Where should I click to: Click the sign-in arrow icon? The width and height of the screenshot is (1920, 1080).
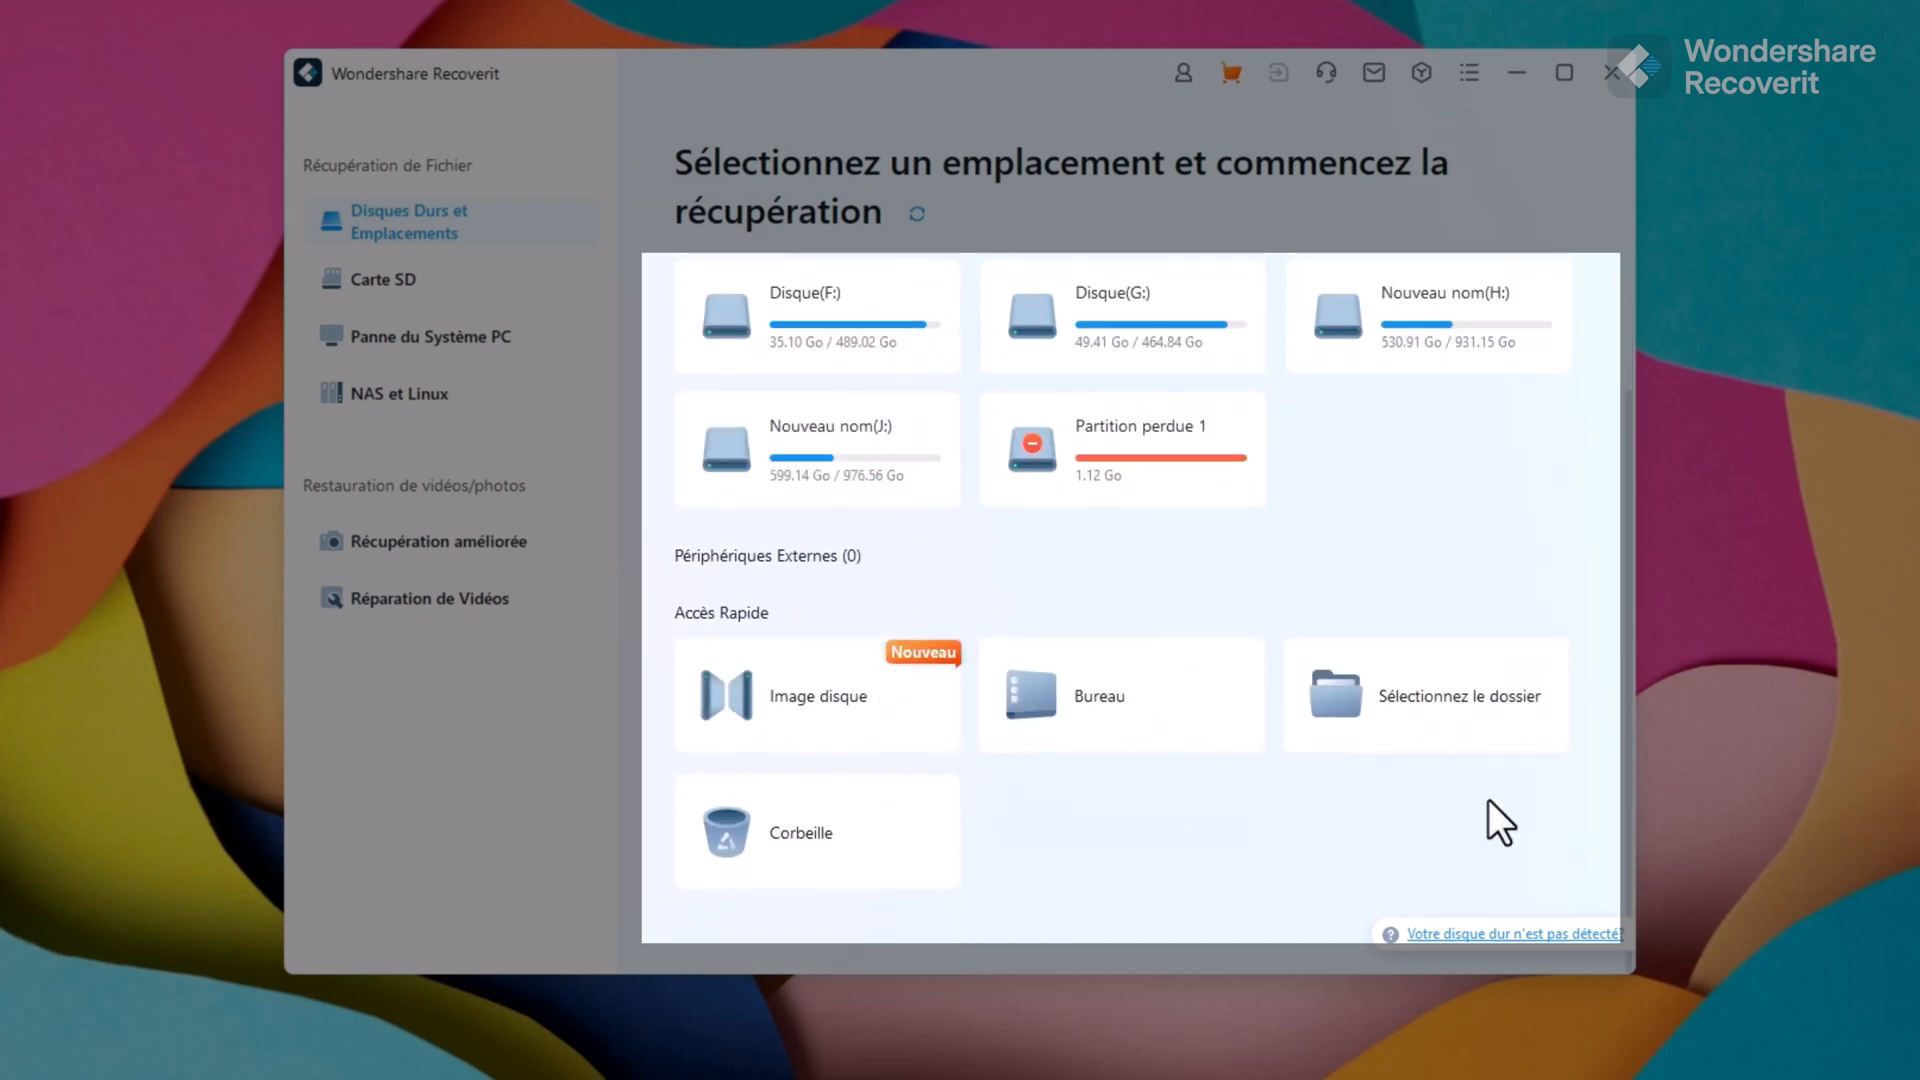click(1278, 73)
